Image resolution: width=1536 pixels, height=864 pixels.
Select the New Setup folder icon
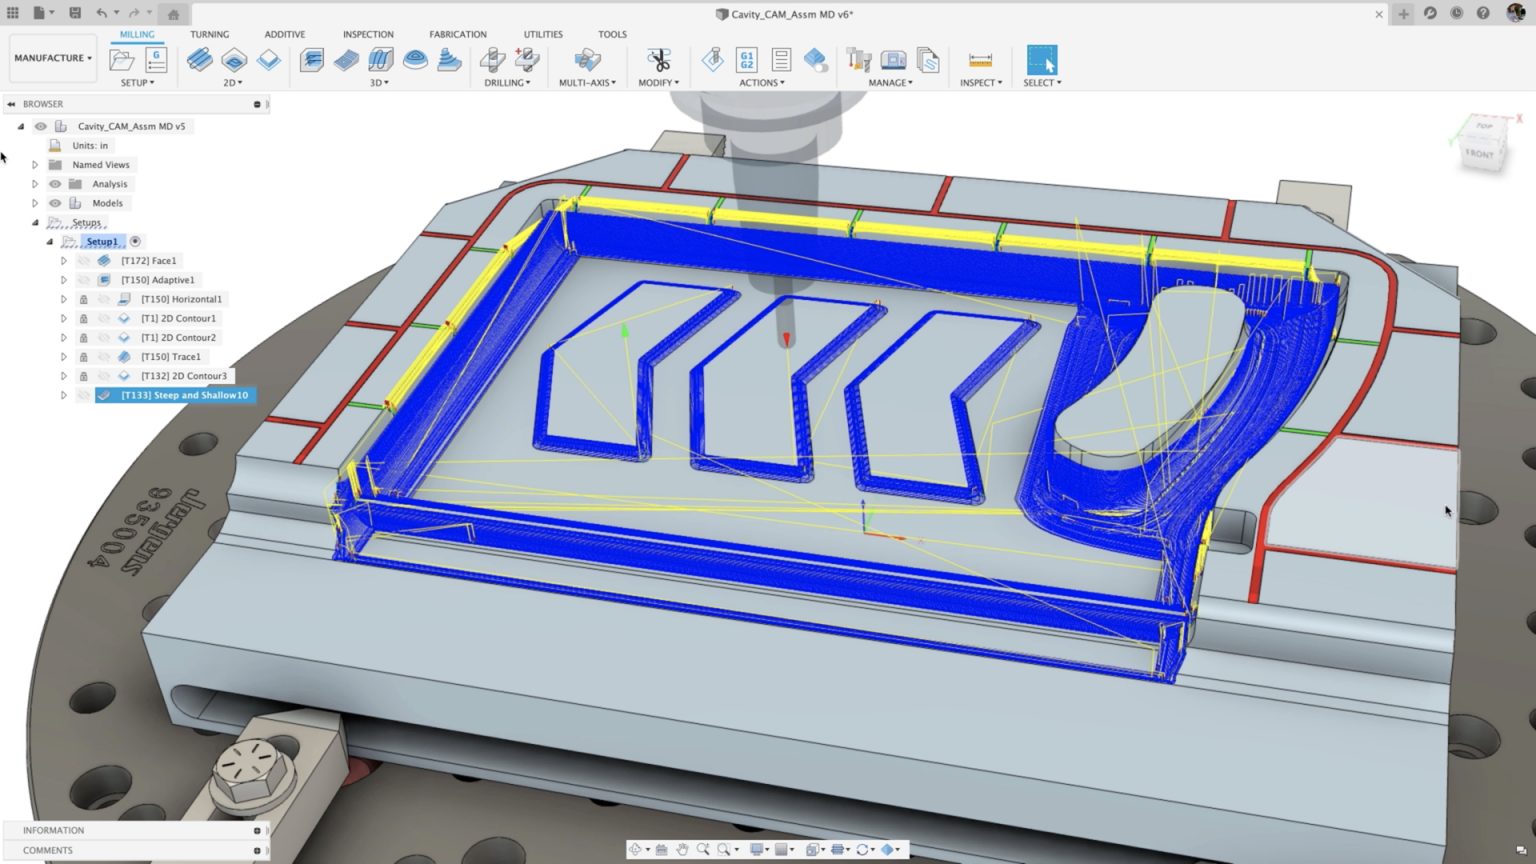(x=122, y=60)
